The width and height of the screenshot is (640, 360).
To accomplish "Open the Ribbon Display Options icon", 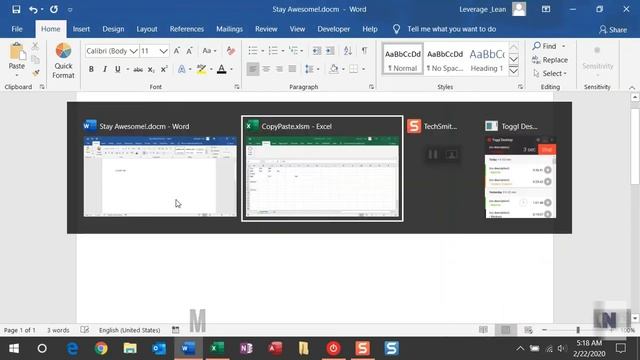I will [x=546, y=9].
